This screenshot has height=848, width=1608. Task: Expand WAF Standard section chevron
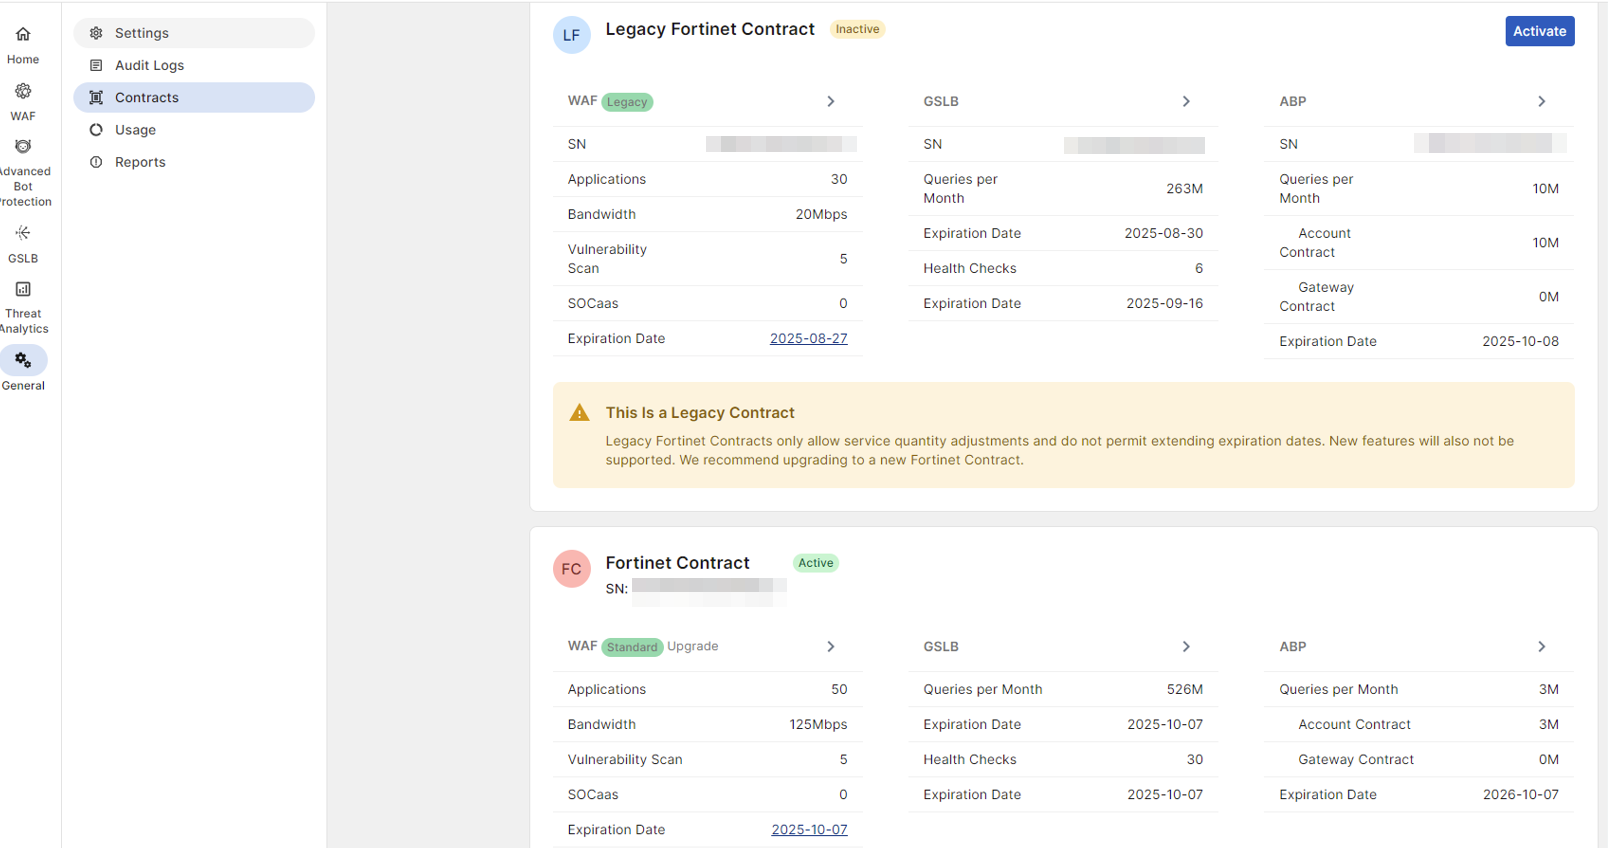[x=830, y=647]
